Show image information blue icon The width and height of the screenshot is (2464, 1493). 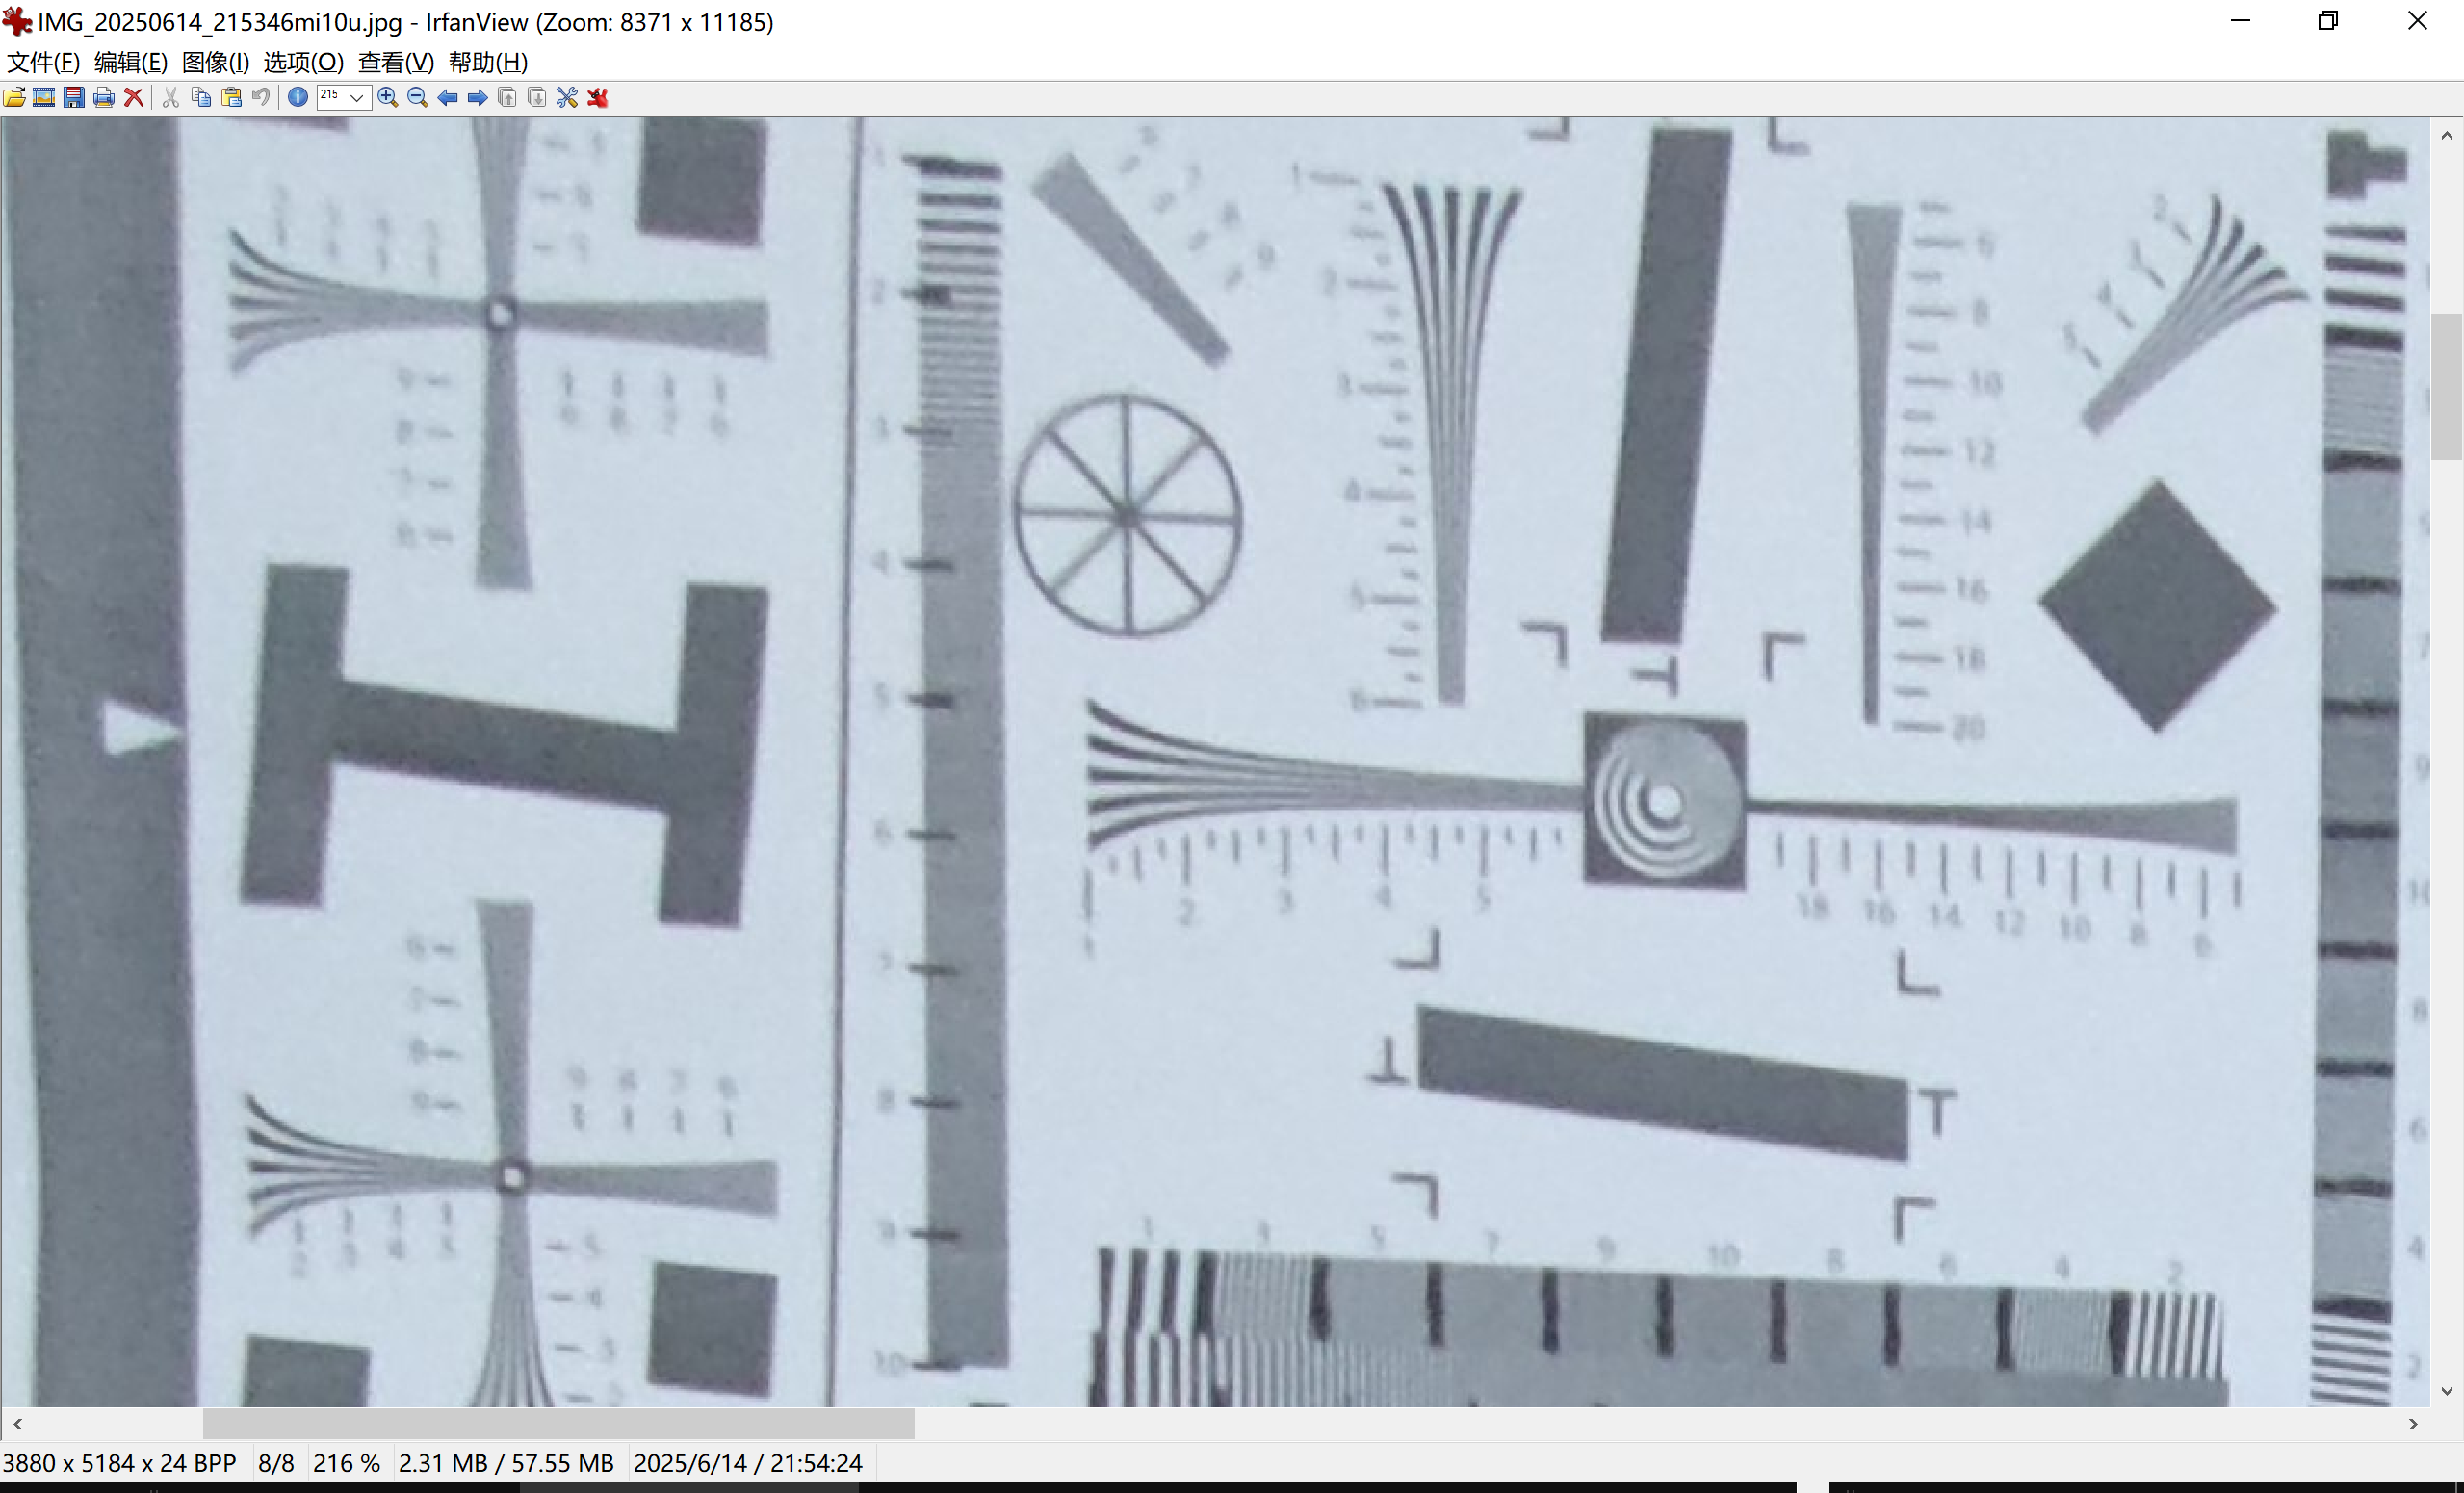(x=298, y=97)
